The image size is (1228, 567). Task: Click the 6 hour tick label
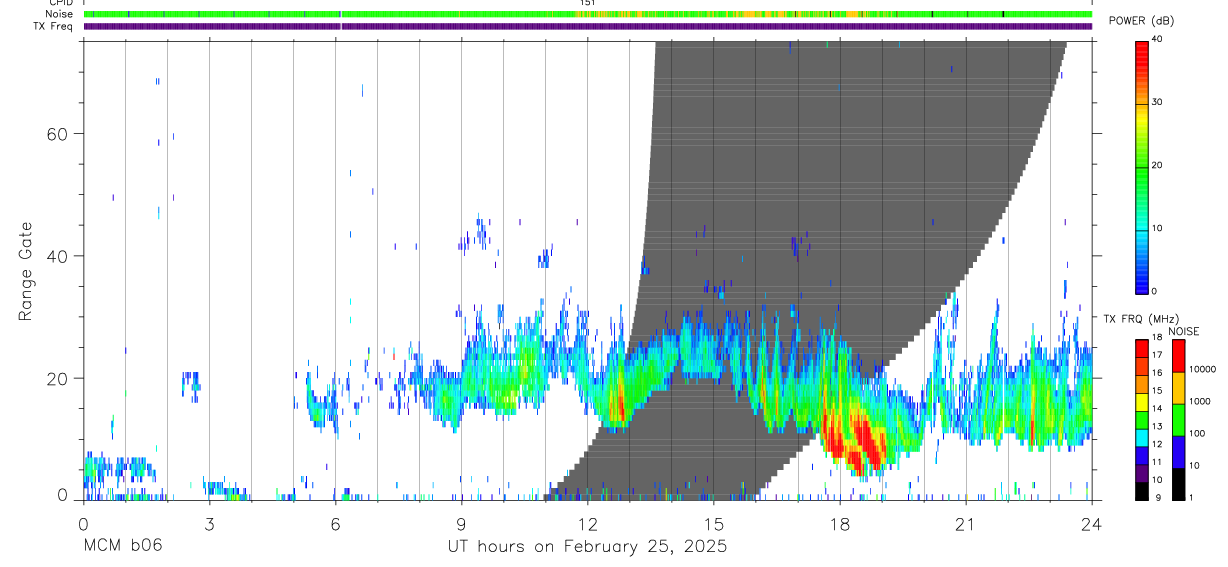point(335,523)
